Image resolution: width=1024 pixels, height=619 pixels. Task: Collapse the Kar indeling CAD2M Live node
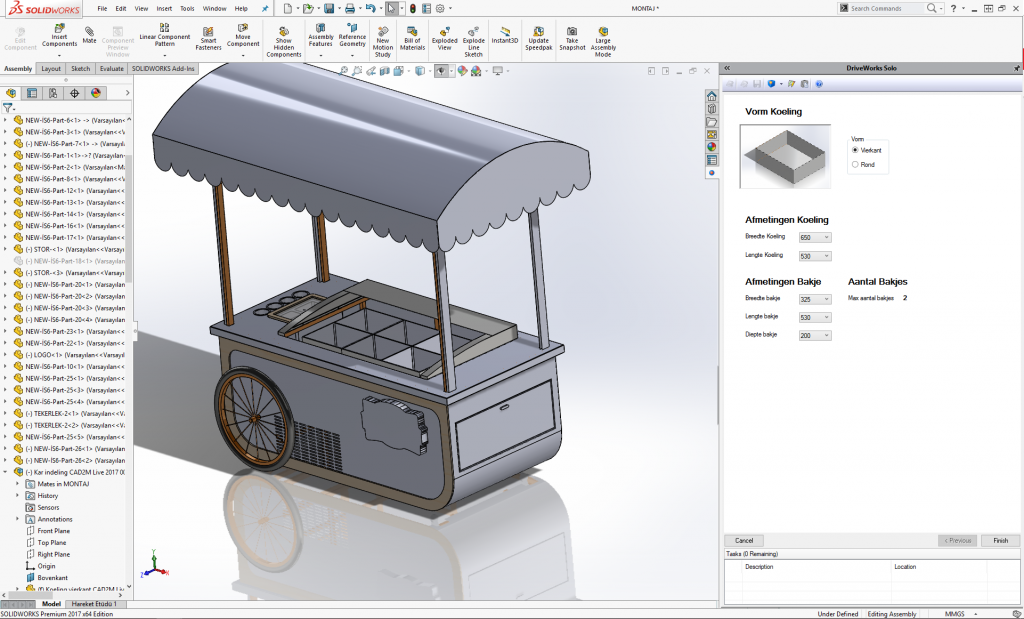tap(5, 472)
